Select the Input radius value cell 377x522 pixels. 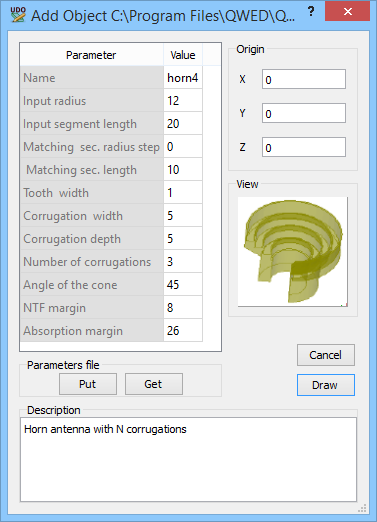(183, 101)
